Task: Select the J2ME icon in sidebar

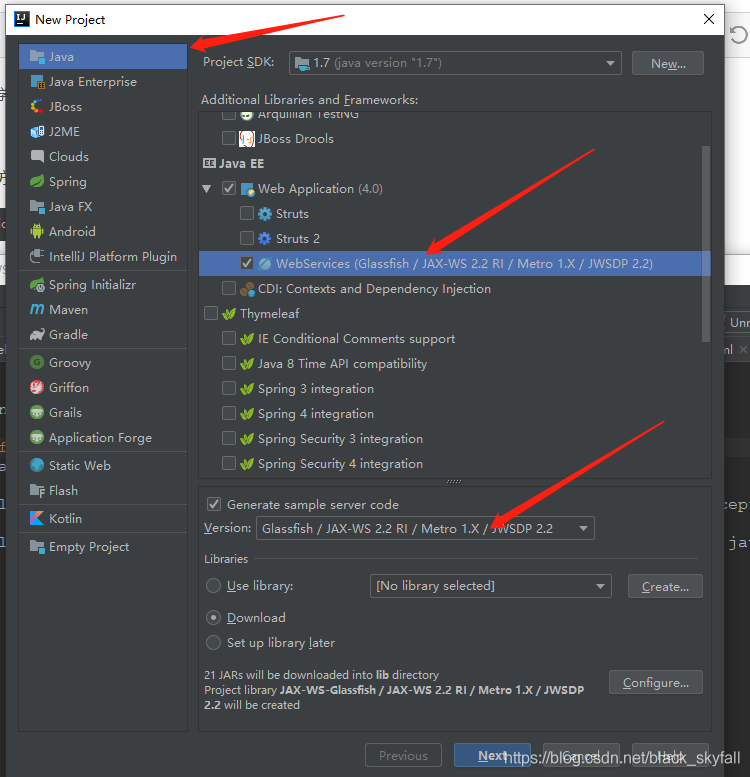Action: 37,132
